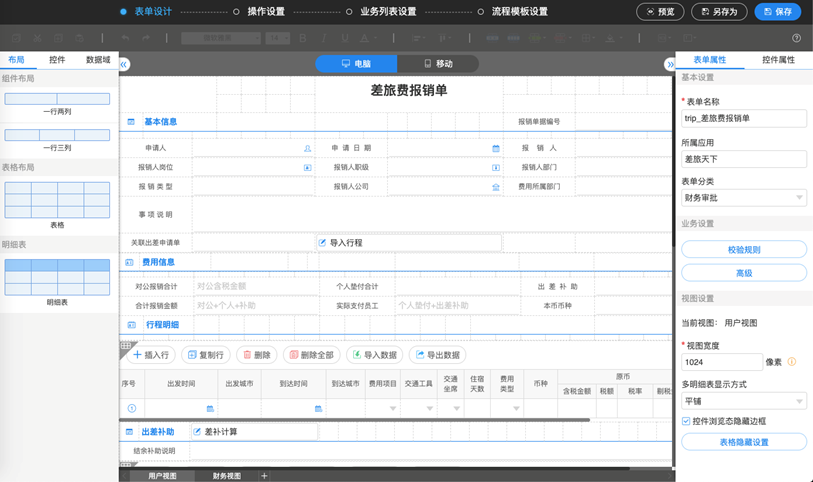Switch to 控件 tab in left panel
The height and width of the screenshot is (482, 813).
pyautogui.click(x=57, y=60)
